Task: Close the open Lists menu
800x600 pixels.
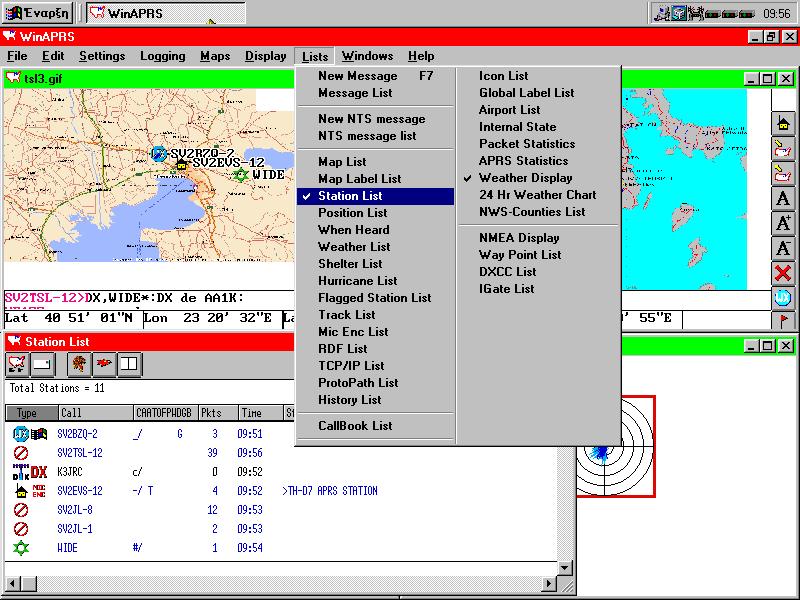Action: click(315, 56)
